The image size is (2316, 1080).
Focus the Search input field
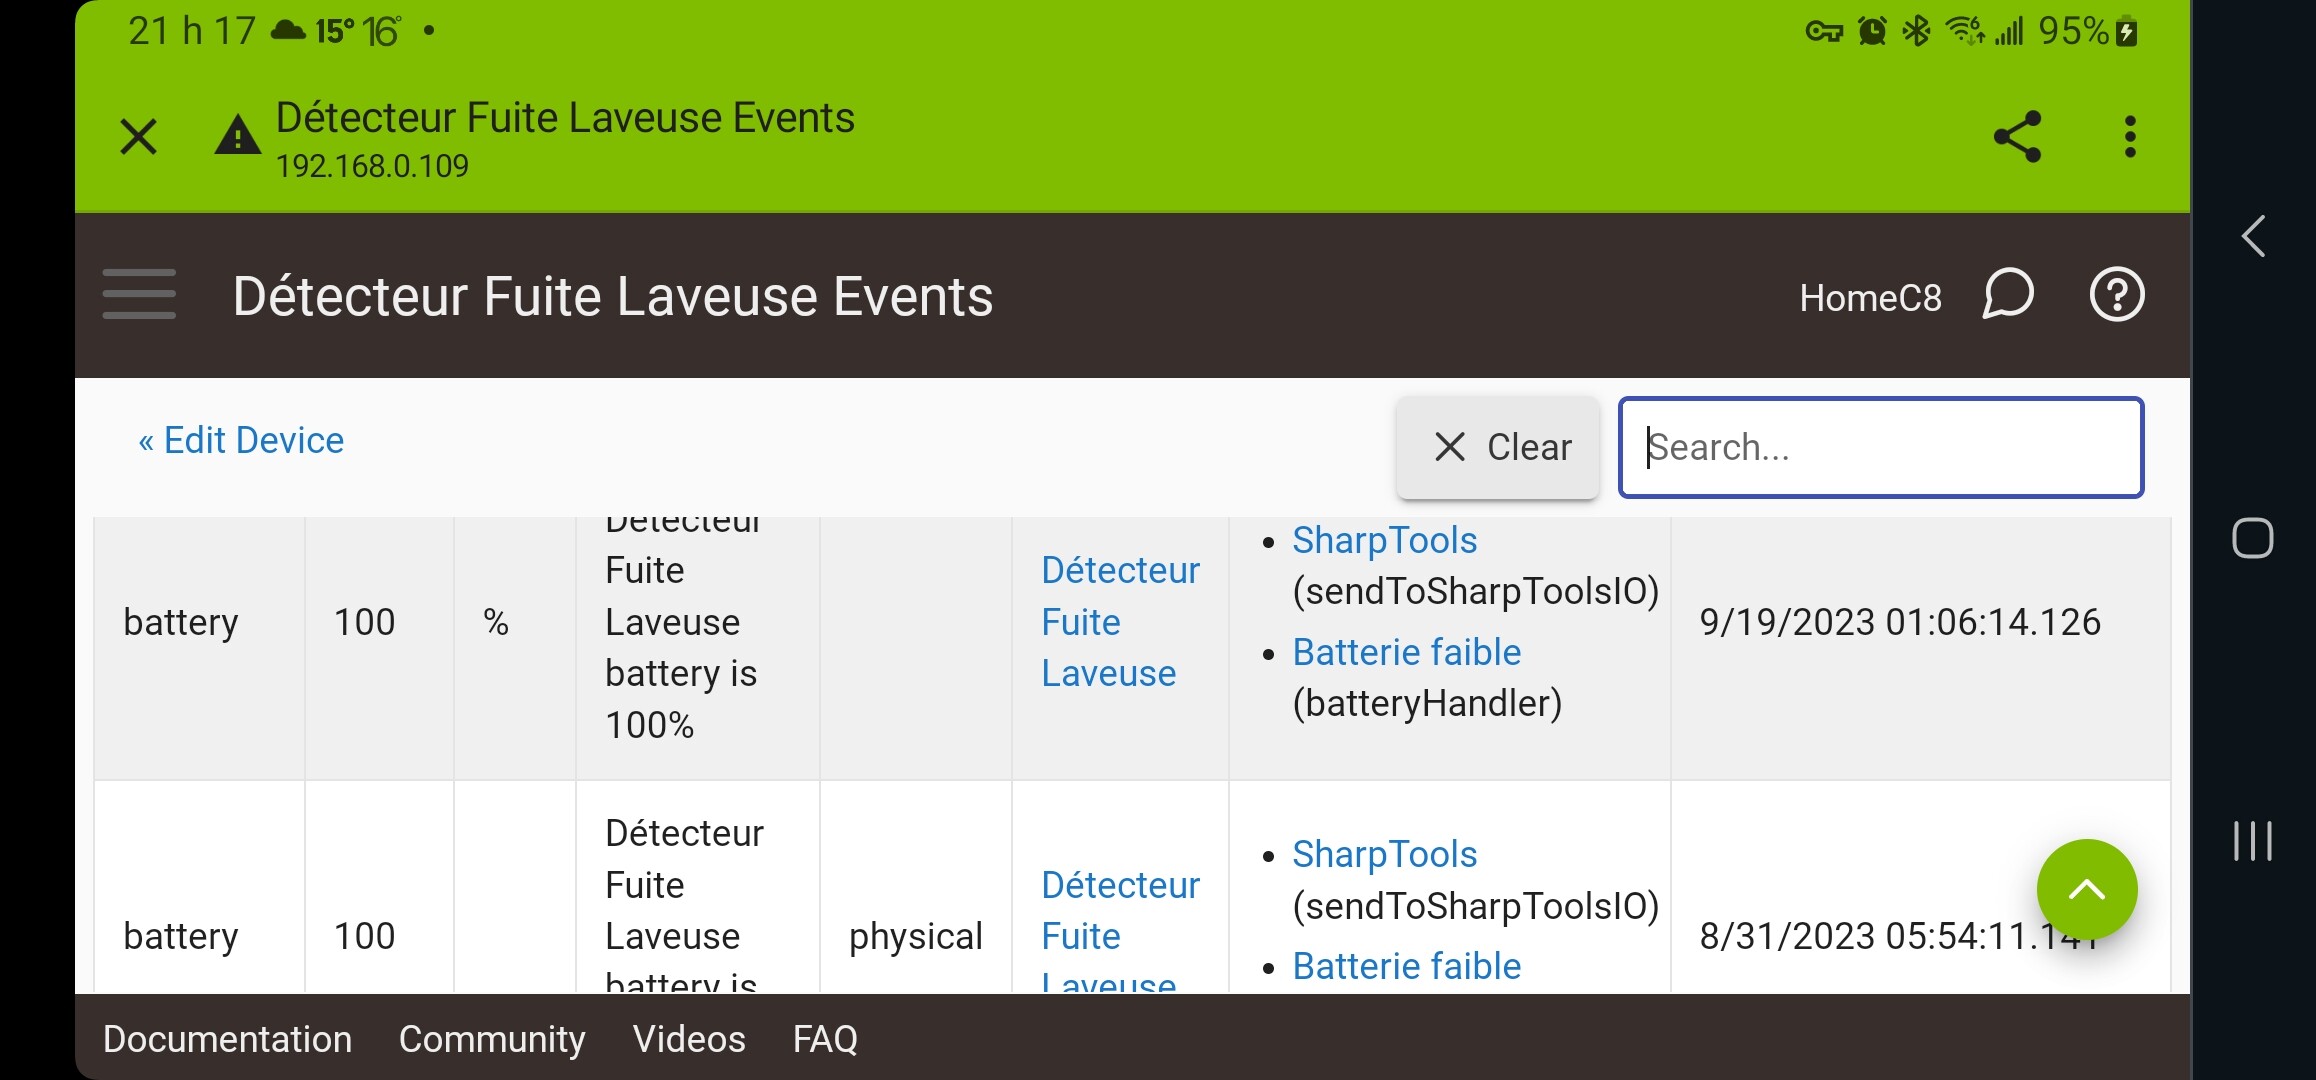click(x=1880, y=447)
